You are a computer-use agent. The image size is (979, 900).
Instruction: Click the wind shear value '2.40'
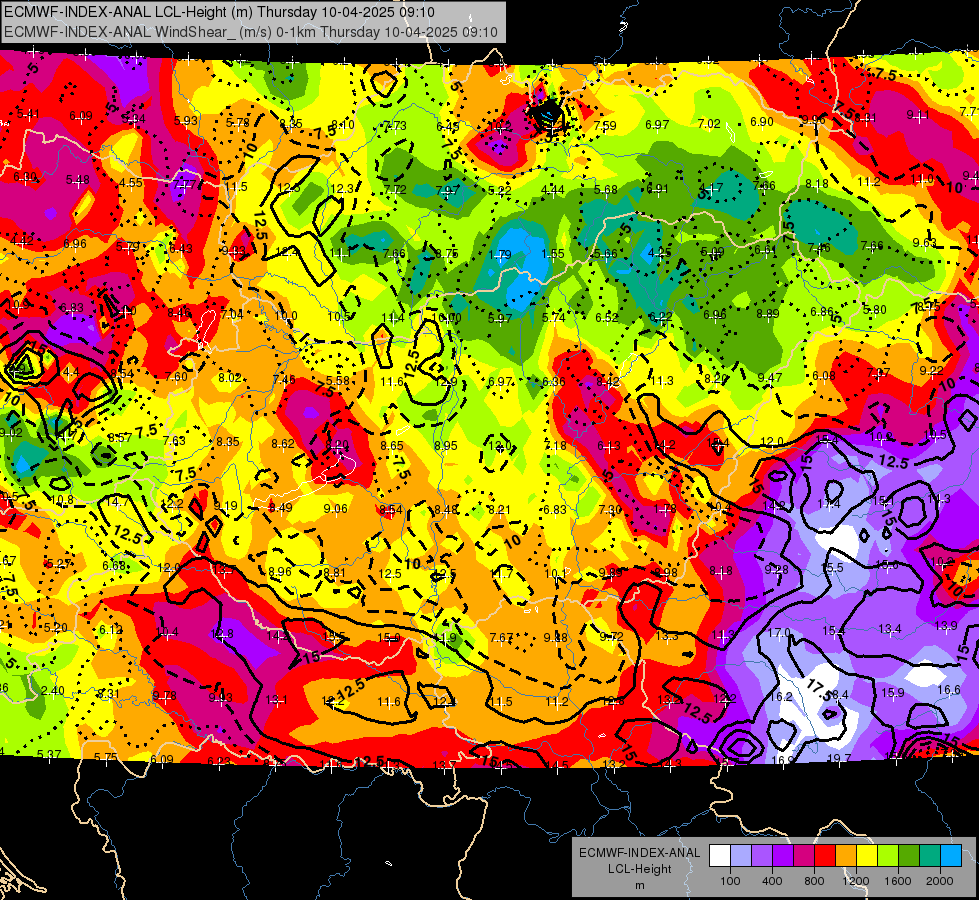point(53,691)
